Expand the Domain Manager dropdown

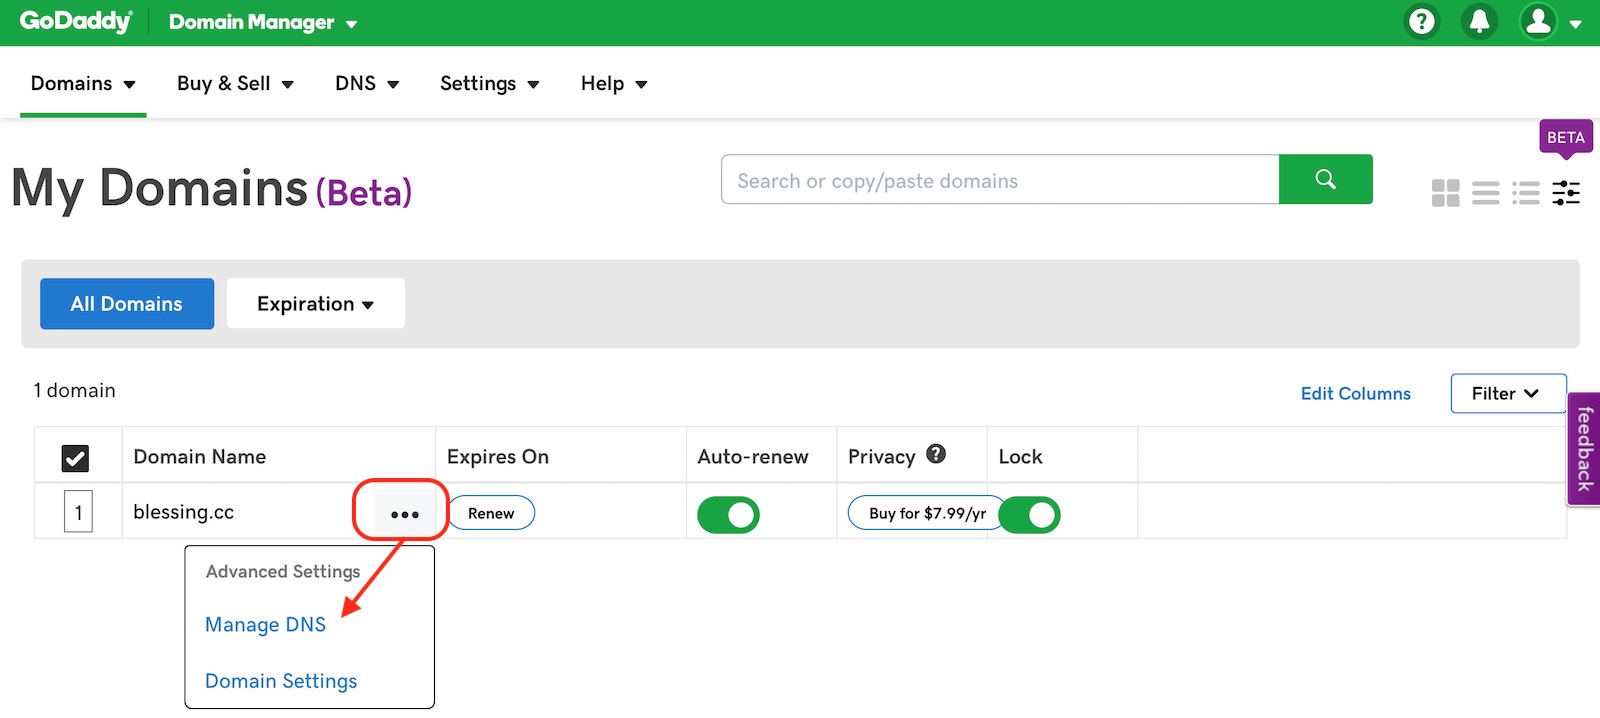point(263,23)
